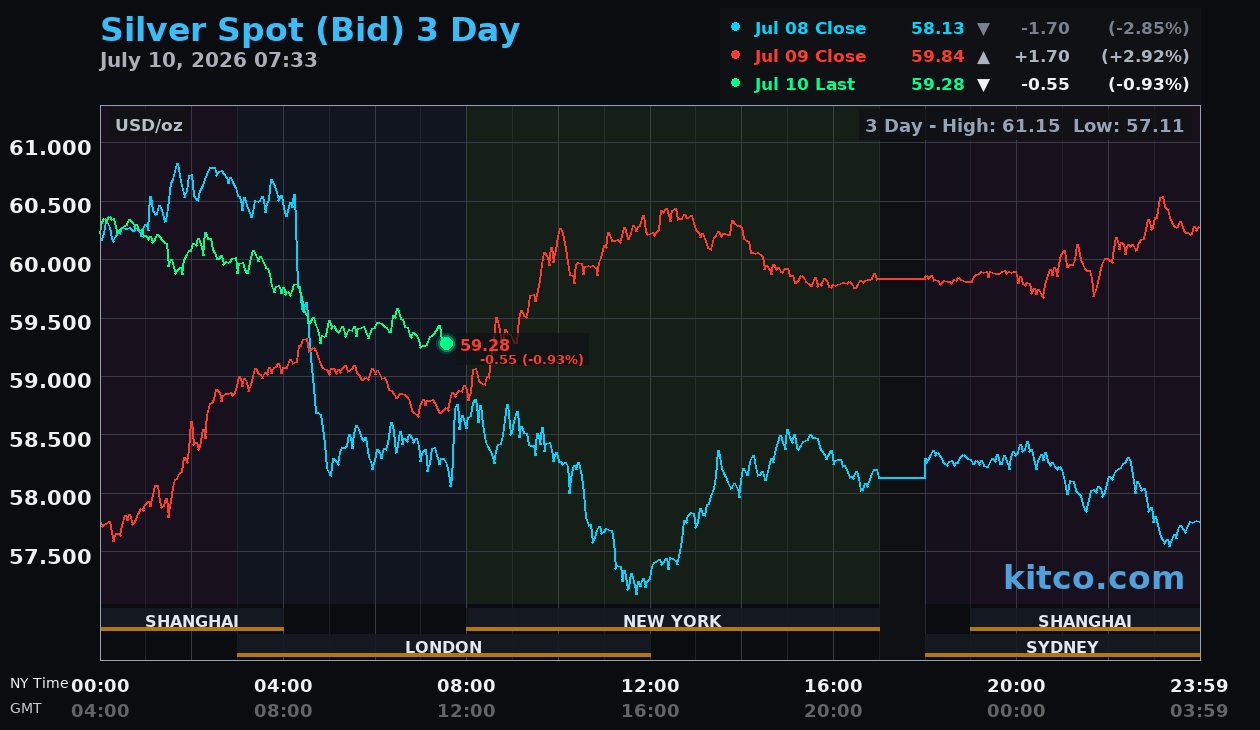Image resolution: width=1260 pixels, height=730 pixels.
Task: Select the Jul 08 Close legend label
Action: [810, 28]
